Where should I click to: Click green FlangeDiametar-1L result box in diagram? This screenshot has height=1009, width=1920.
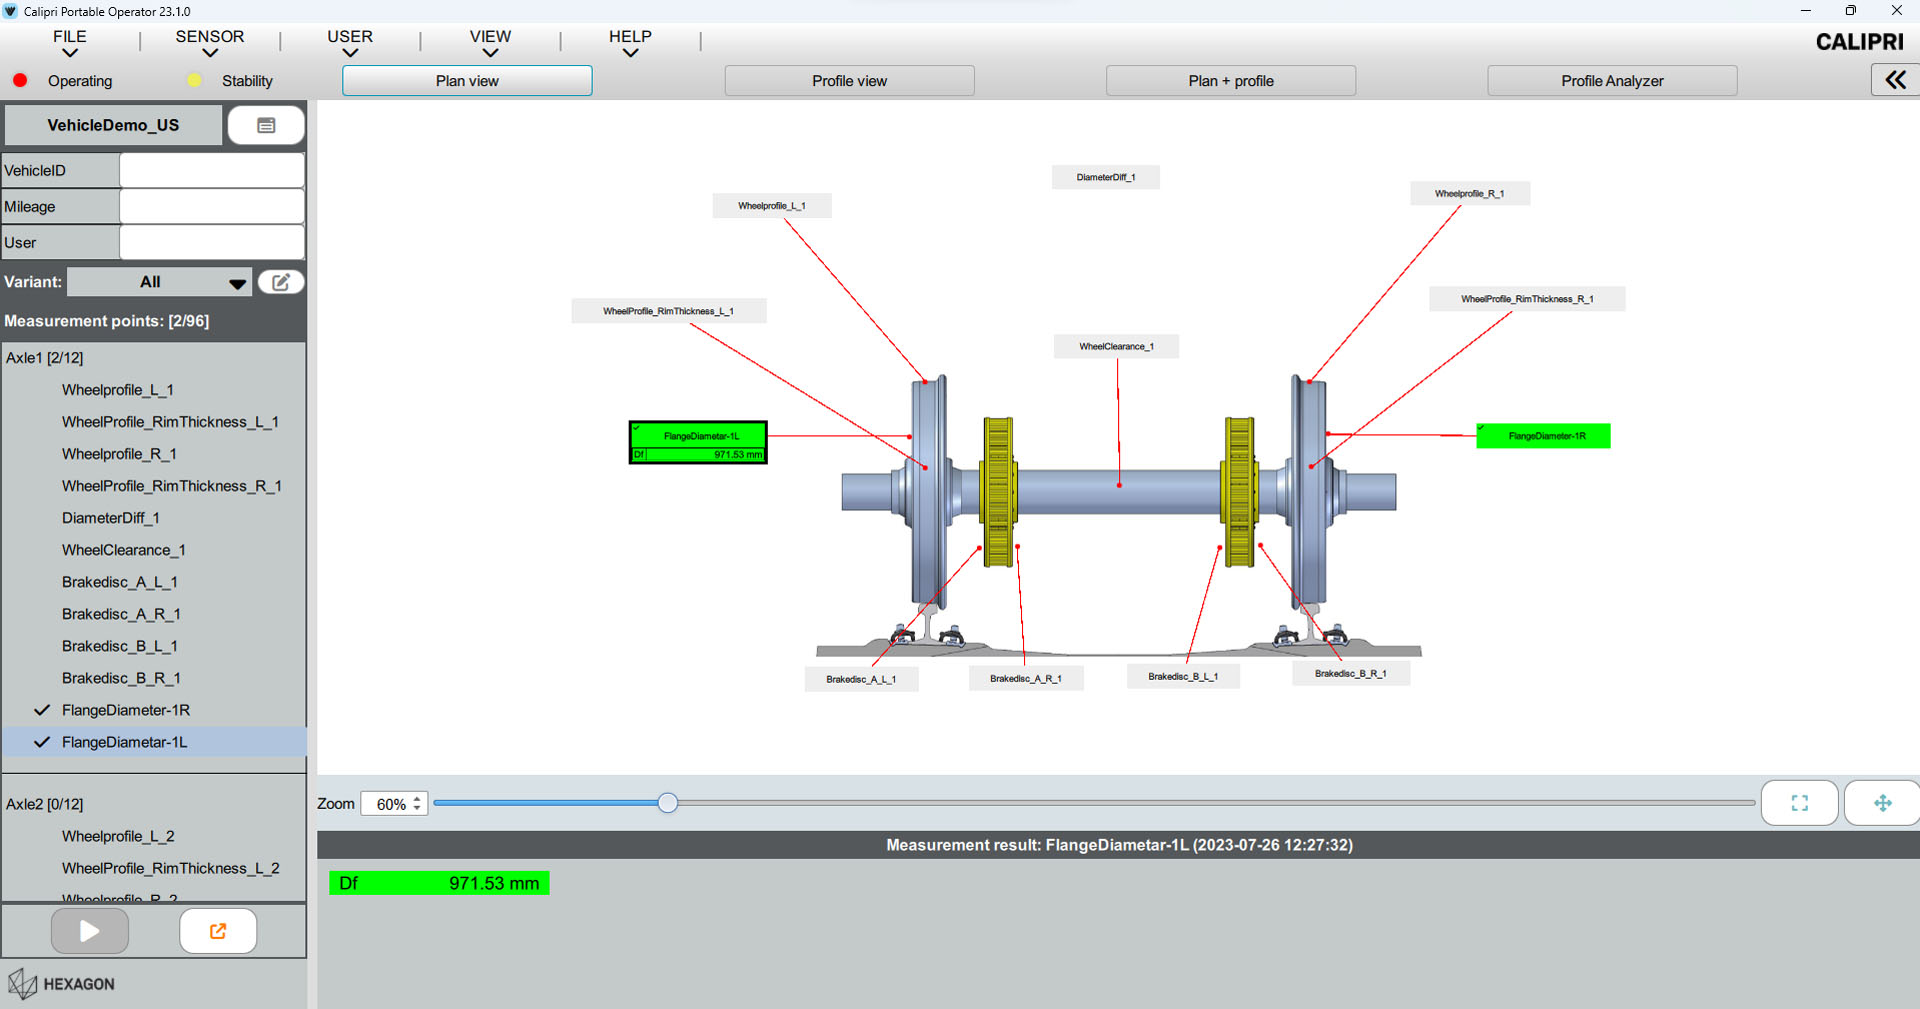coord(698,443)
